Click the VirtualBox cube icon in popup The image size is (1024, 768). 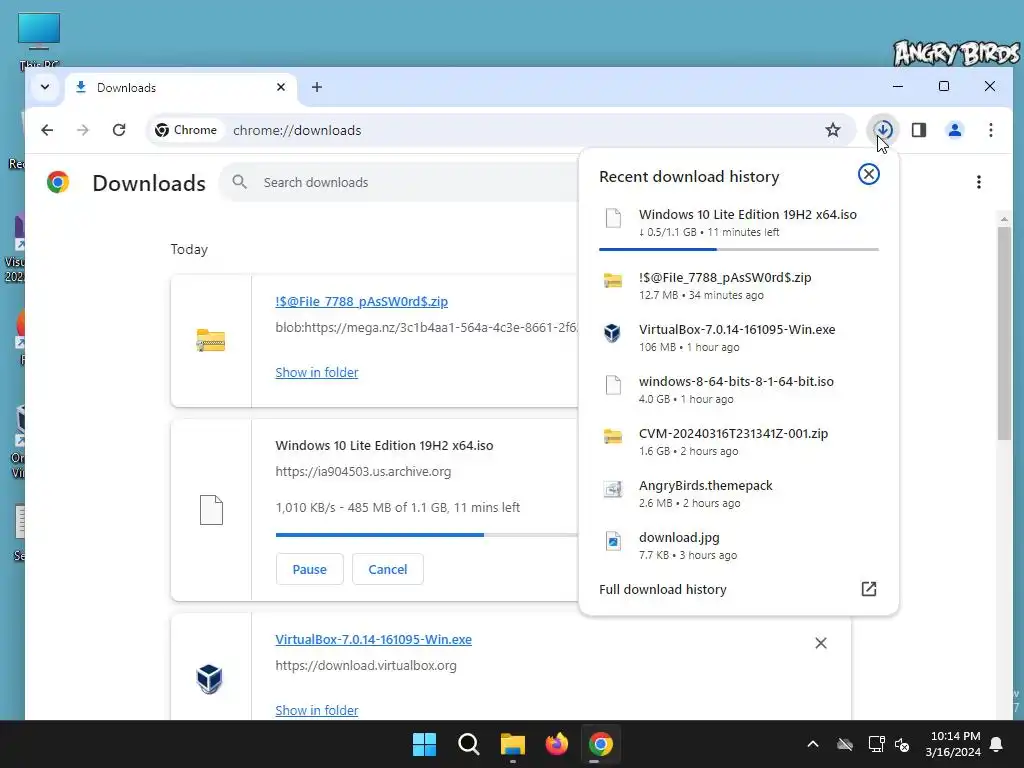[x=613, y=332]
